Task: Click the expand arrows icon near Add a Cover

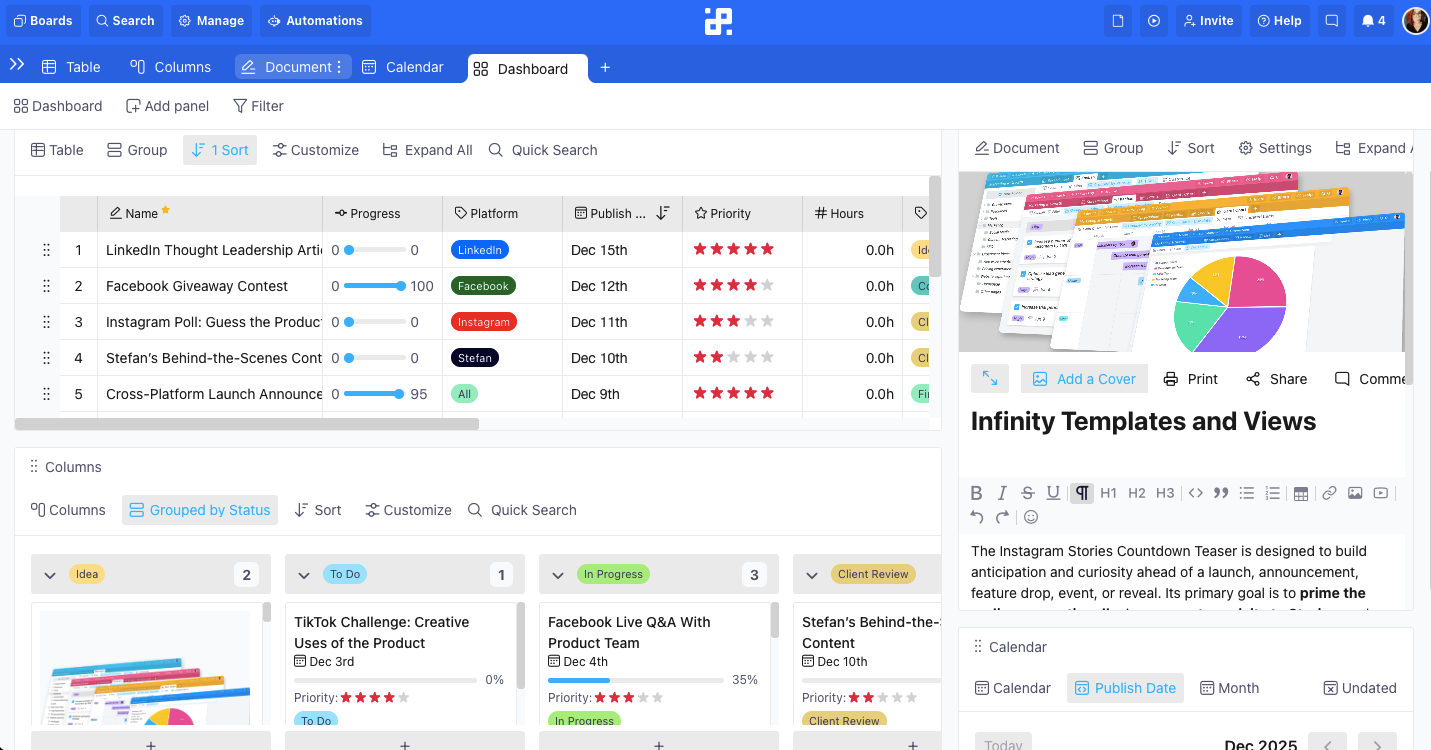Action: 991,379
